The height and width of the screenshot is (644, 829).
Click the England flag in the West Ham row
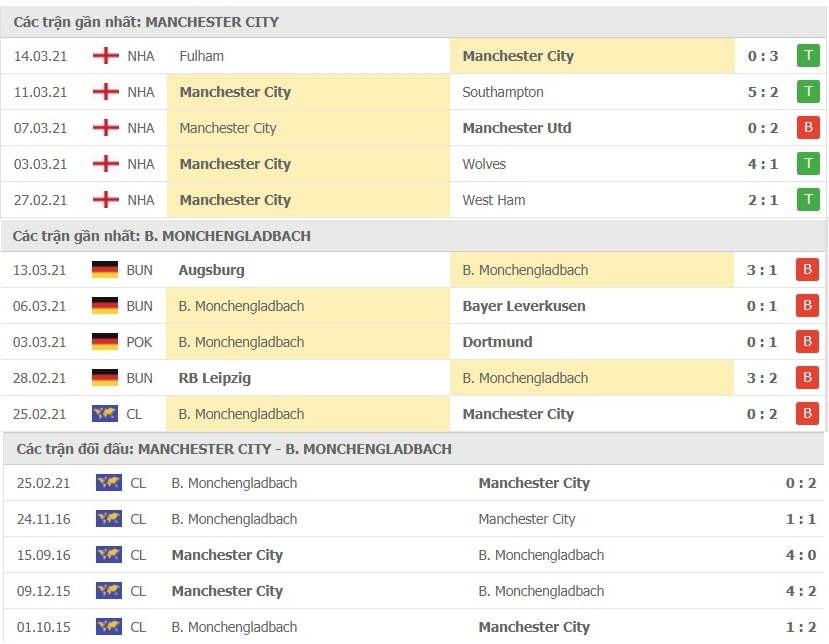tap(106, 200)
